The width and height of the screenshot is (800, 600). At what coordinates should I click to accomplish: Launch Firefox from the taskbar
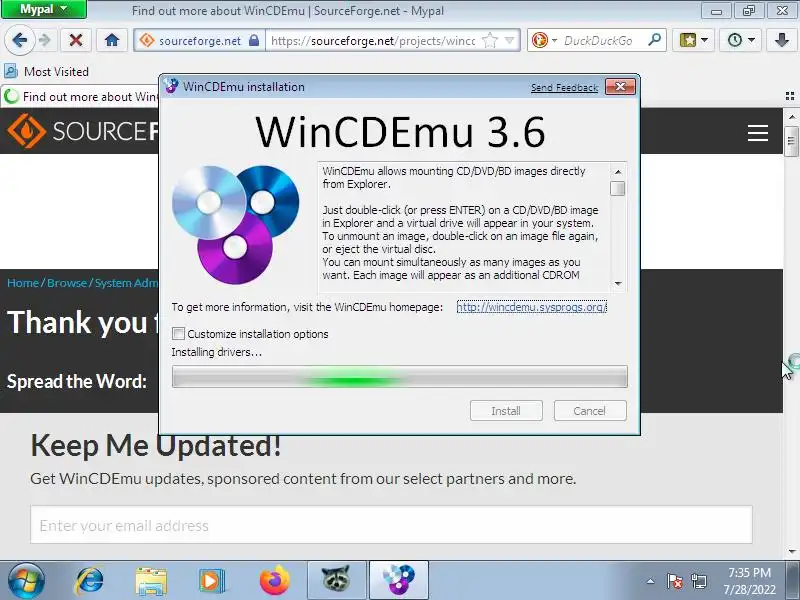click(x=274, y=581)
